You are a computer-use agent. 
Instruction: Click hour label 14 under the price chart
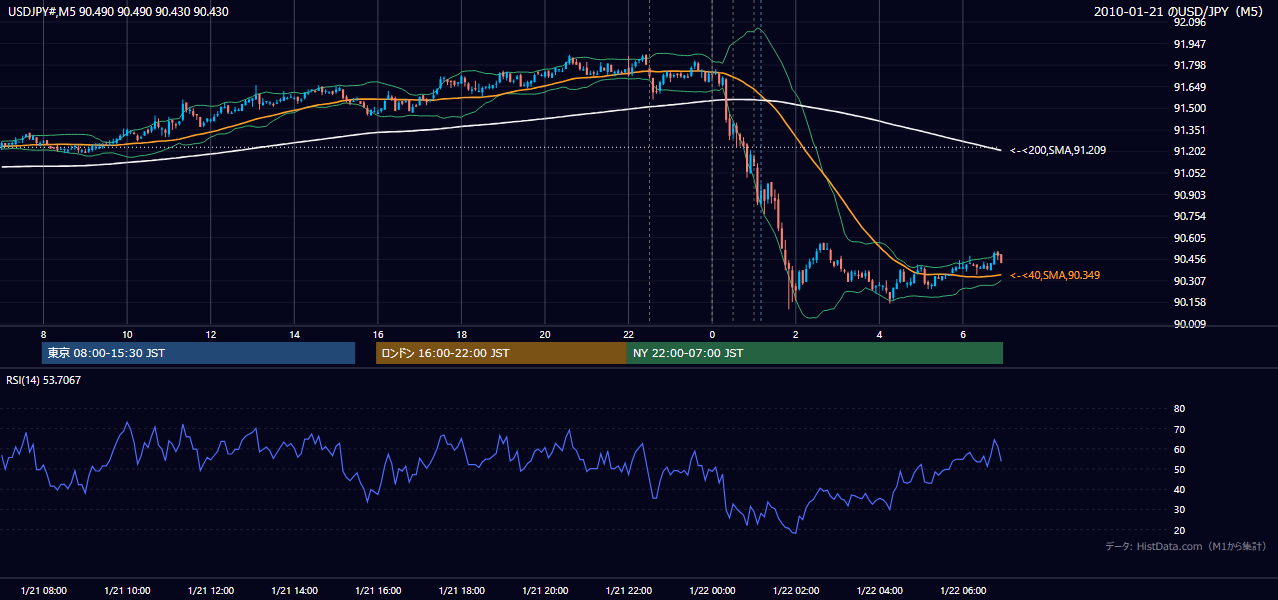294,334
